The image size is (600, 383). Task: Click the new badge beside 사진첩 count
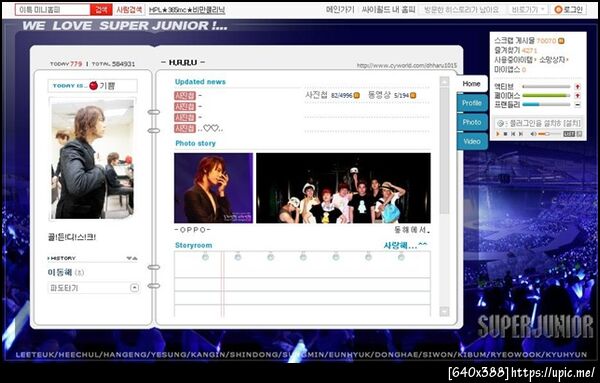click(x=356, y=95)
